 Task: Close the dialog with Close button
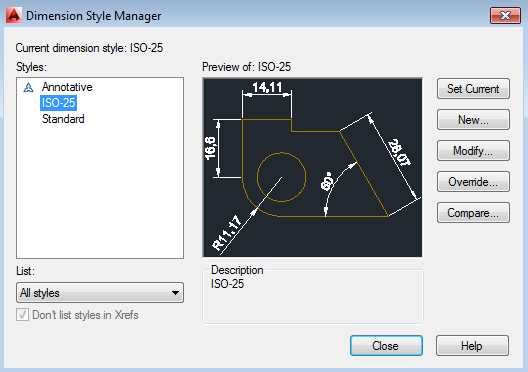[x=386, y=345]
